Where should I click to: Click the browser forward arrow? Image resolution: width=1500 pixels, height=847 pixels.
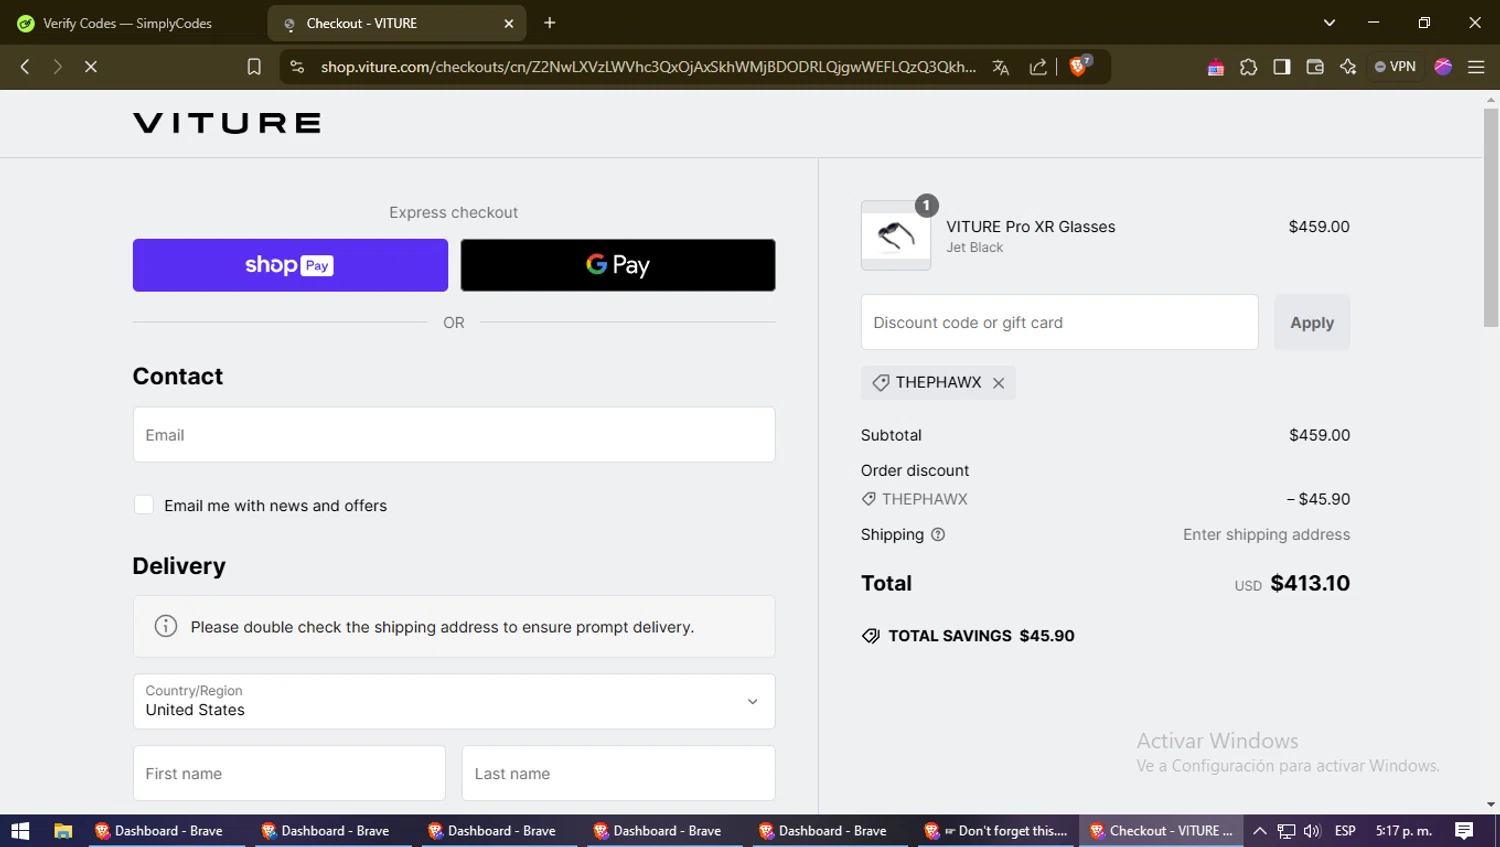57,67
